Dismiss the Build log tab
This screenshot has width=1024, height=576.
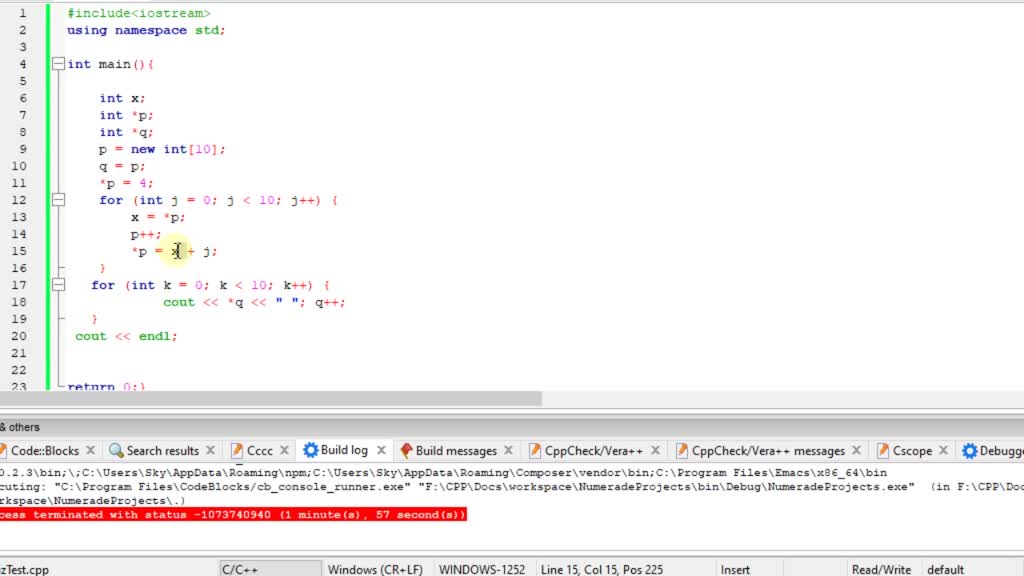point(381,450)
